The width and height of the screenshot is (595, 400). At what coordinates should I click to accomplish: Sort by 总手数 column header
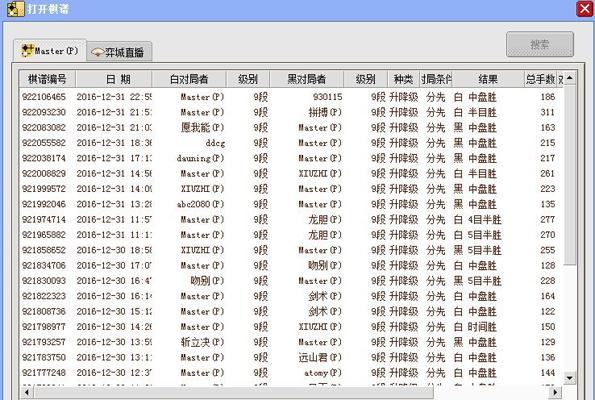click(x=540, y=79)
